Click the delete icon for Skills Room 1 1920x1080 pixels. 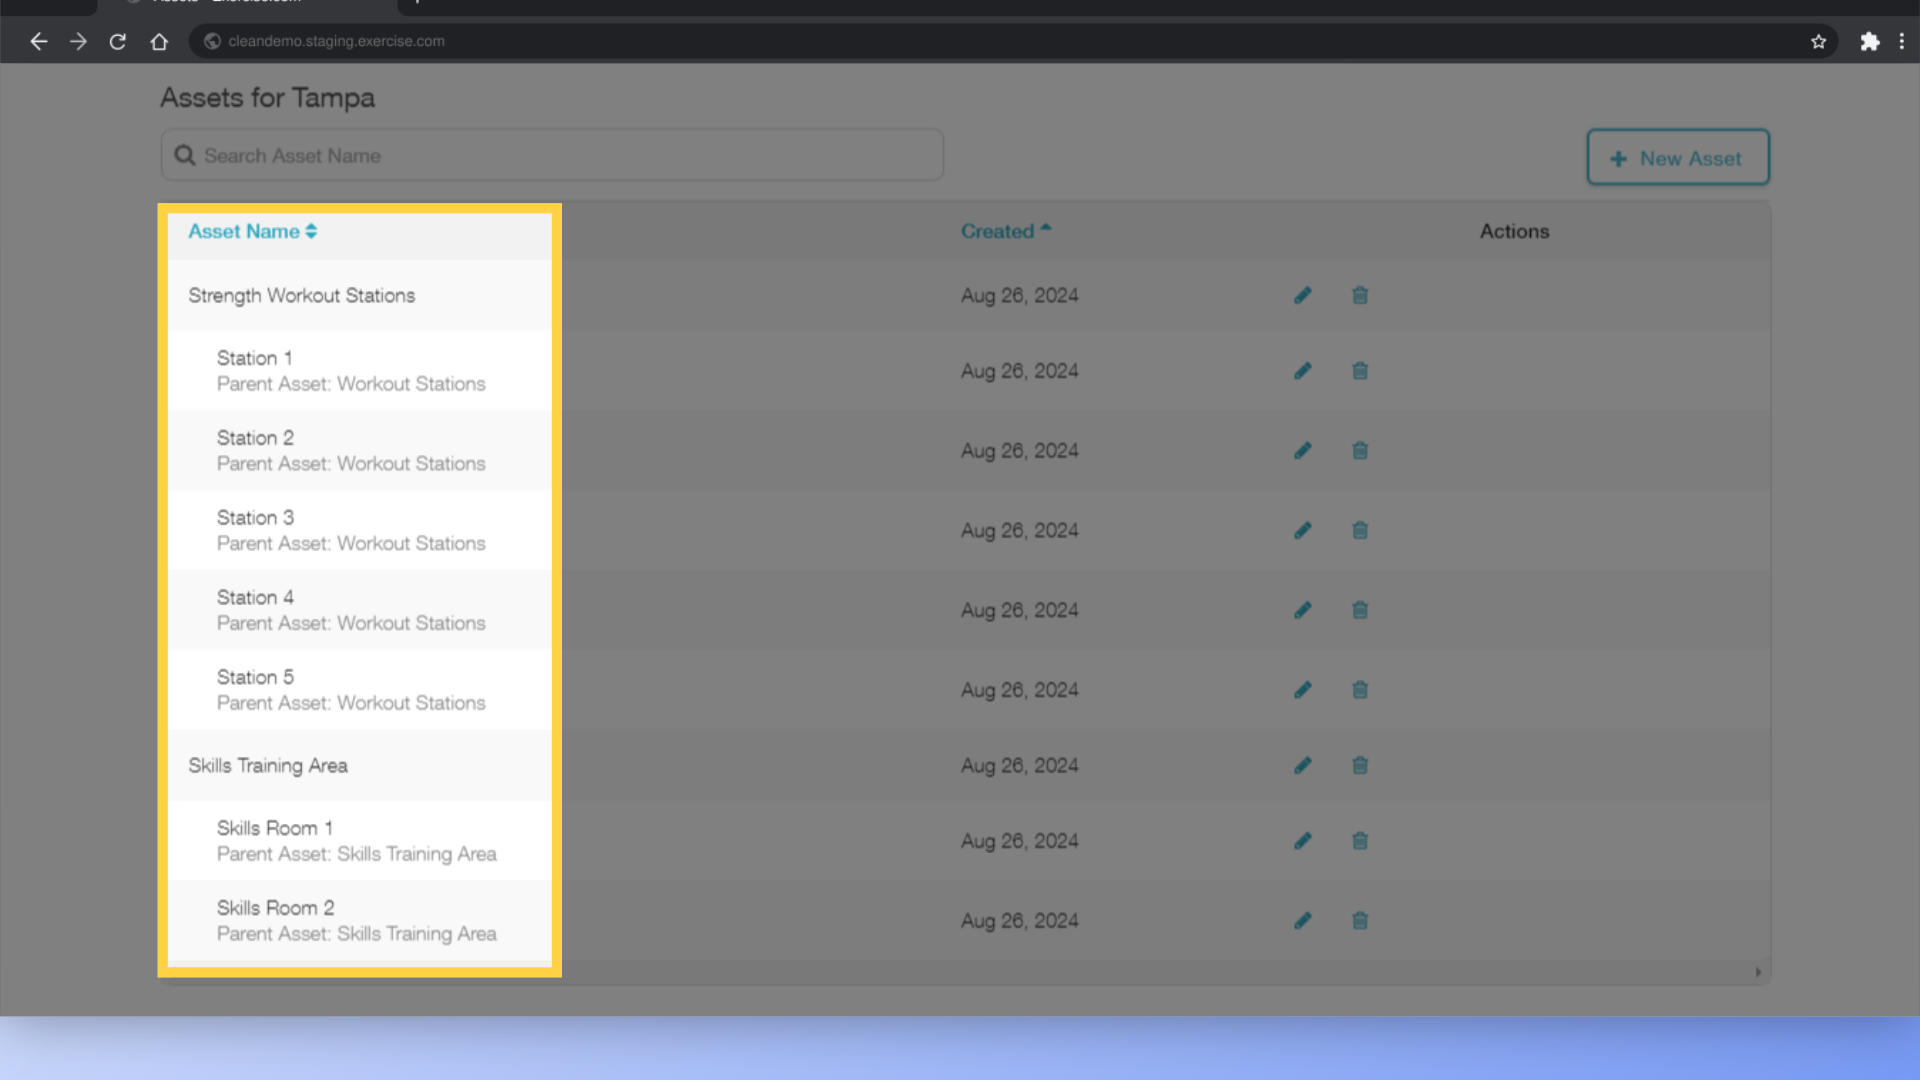click(1360, 840)
